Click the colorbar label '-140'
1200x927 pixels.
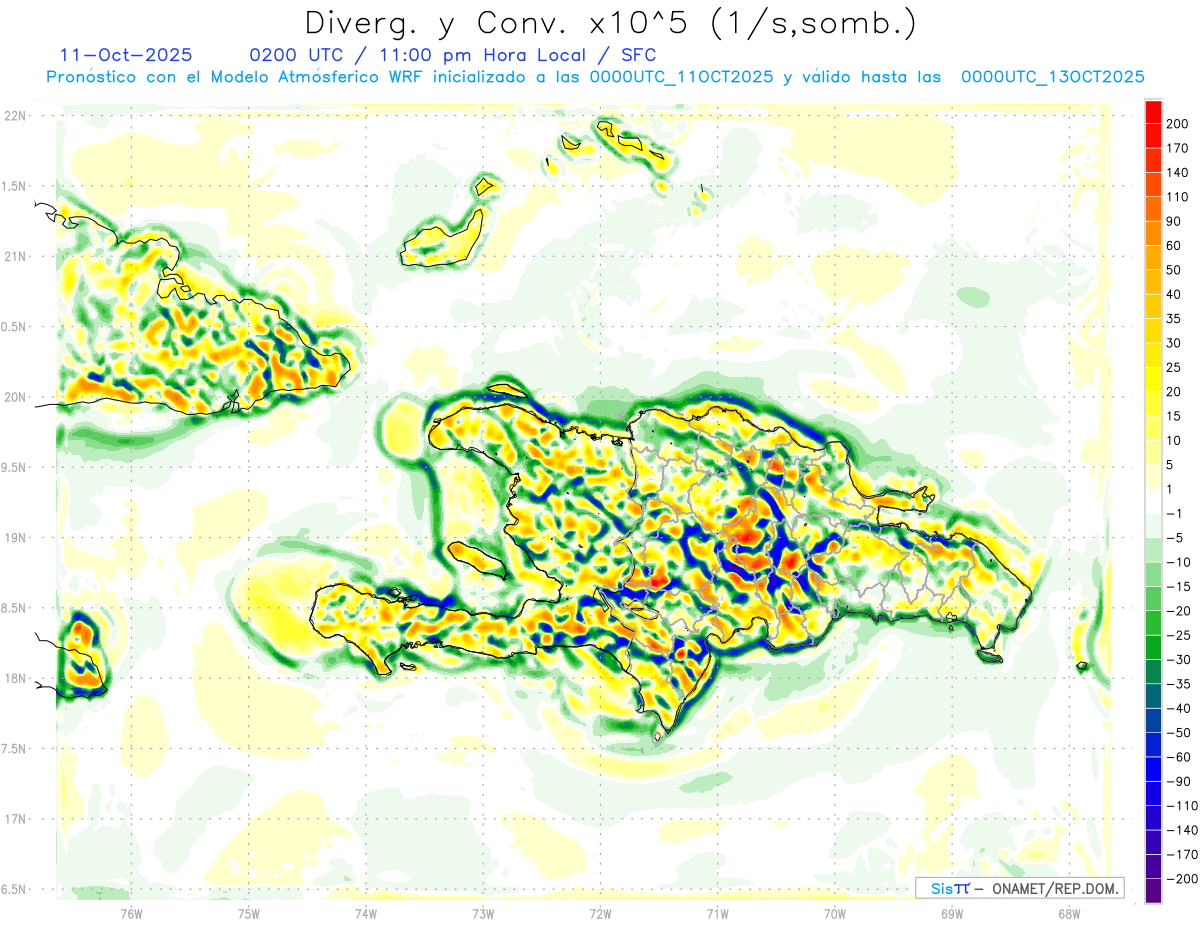click(1183, 830)
